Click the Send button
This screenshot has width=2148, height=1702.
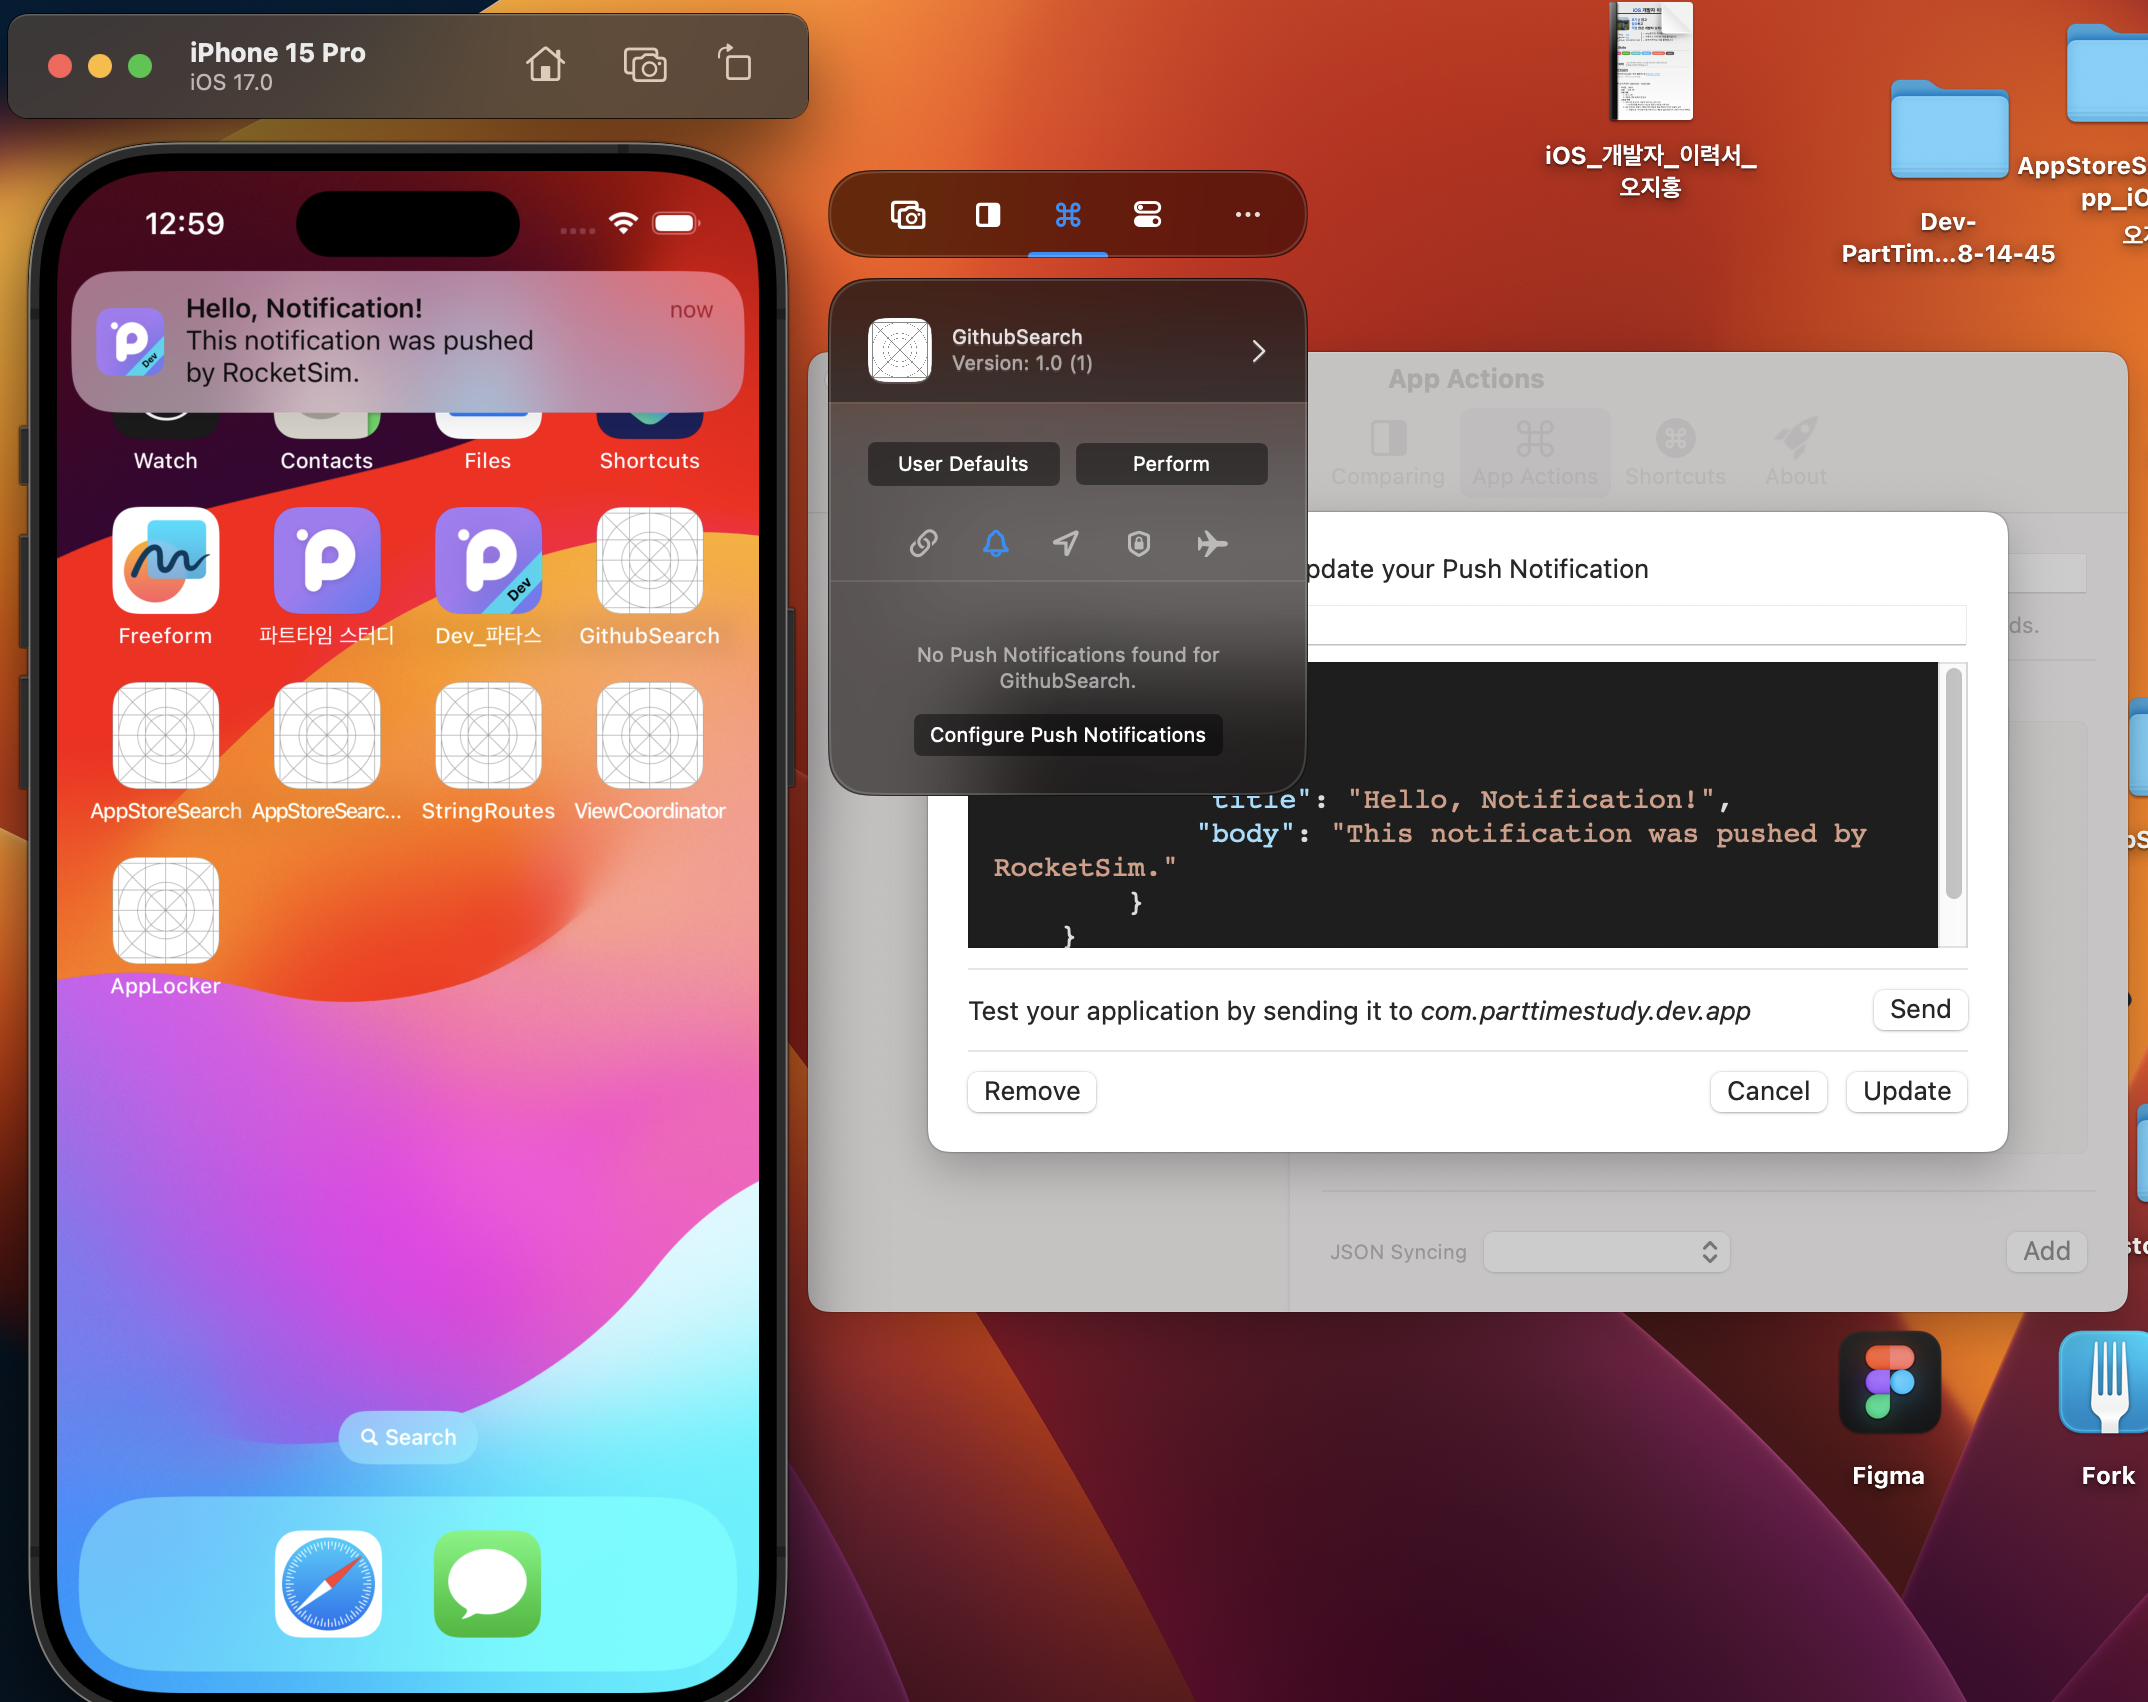(x=1919, y=1009)
